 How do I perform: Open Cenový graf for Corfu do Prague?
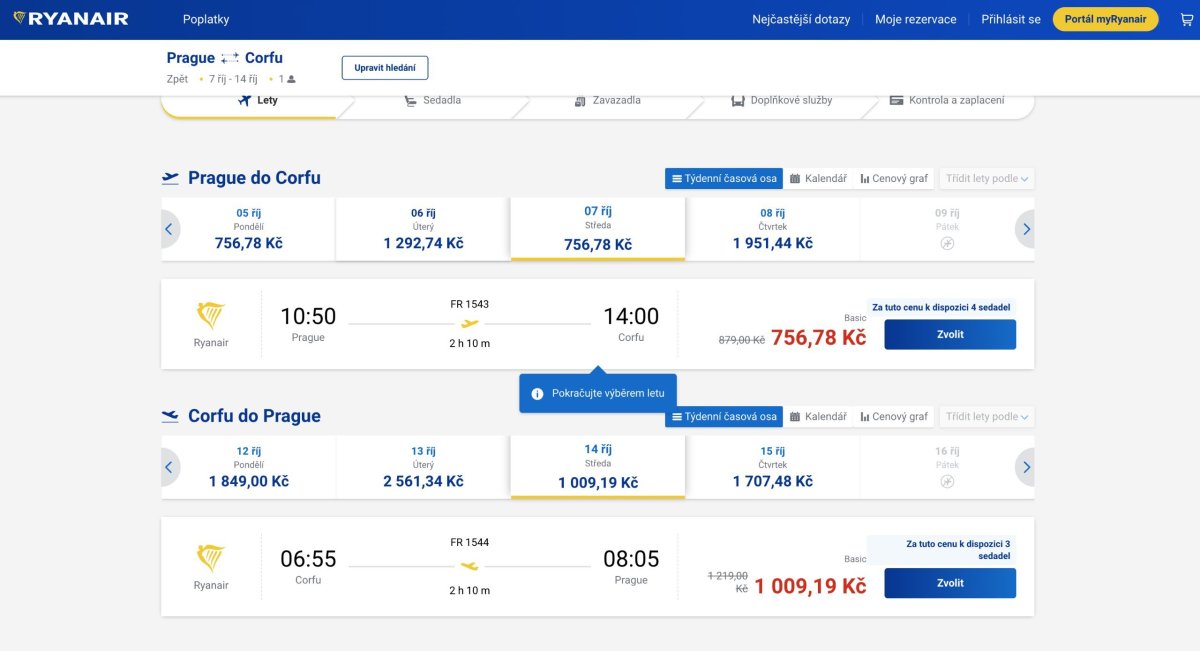[x=894, y=416]
